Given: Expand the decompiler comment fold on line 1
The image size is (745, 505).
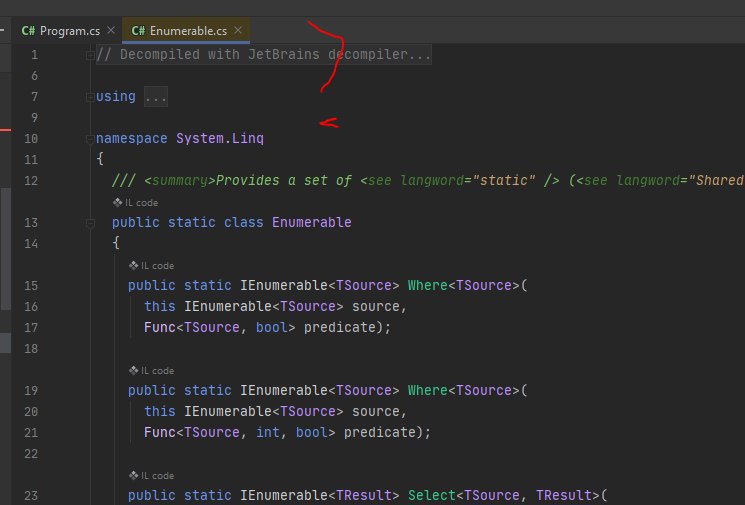Looking at the screenshot, I should click(x=90, y=56).
